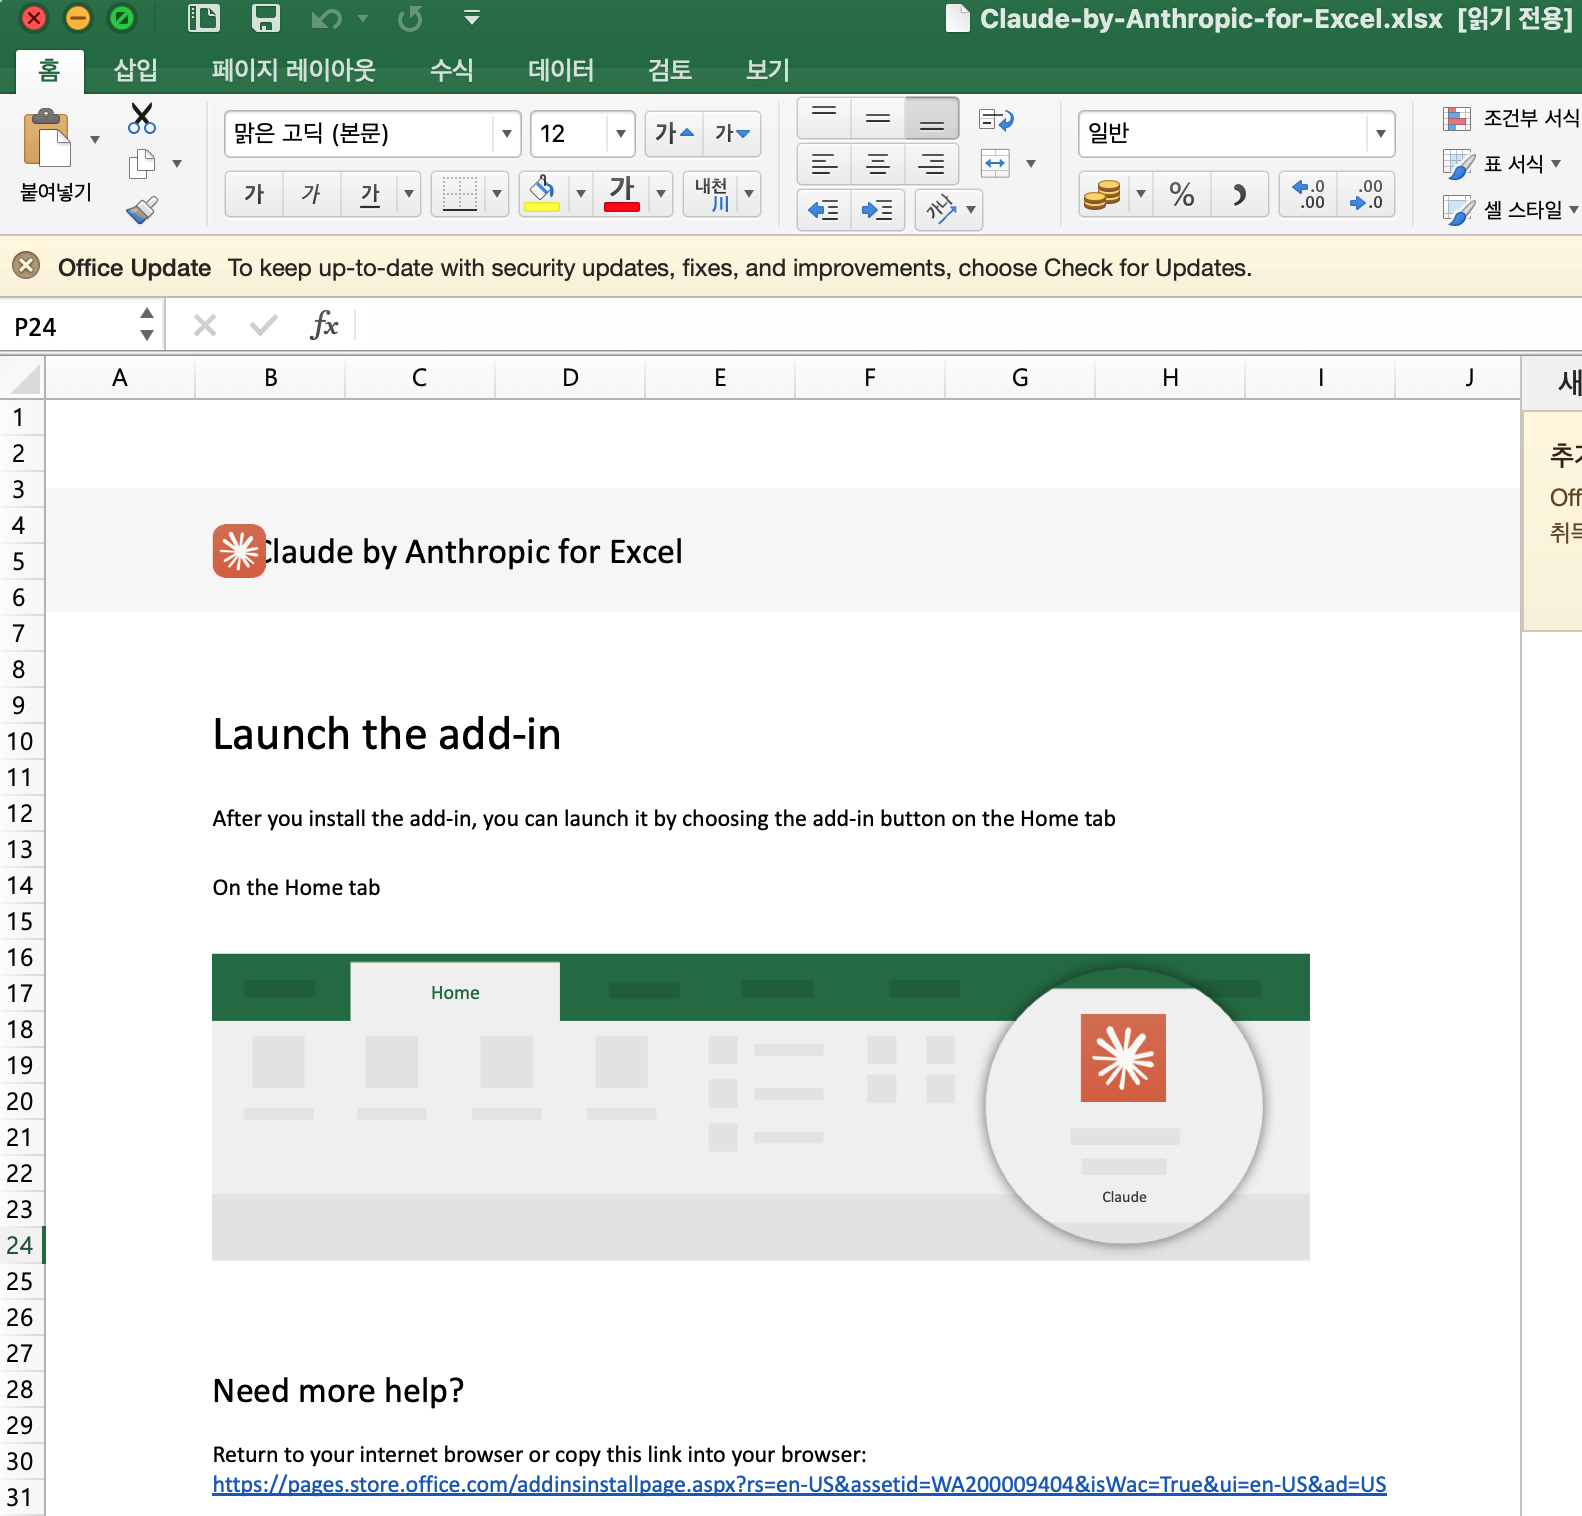This screenshot has width=1582, height=1516.
Task: Click the red font color 가 button
Action: point(622,193)
